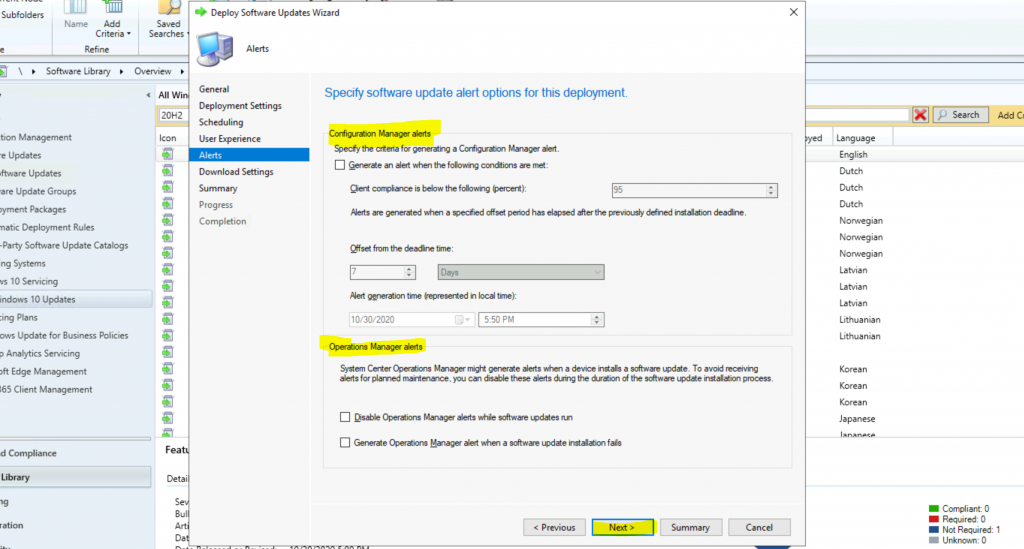The height and width of the screenshot is (549, 1024).
Task: Click the Next button in the wizard
Action: click(622, 527)
